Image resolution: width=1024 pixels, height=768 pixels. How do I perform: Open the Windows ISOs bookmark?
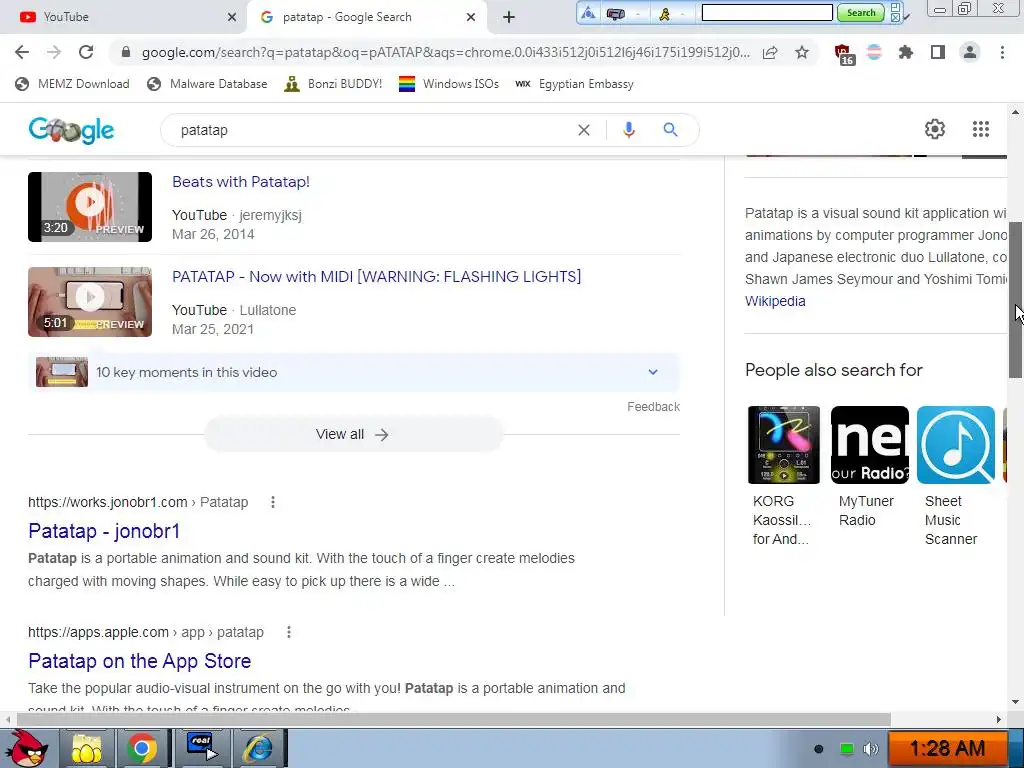(x=449, y=84)
